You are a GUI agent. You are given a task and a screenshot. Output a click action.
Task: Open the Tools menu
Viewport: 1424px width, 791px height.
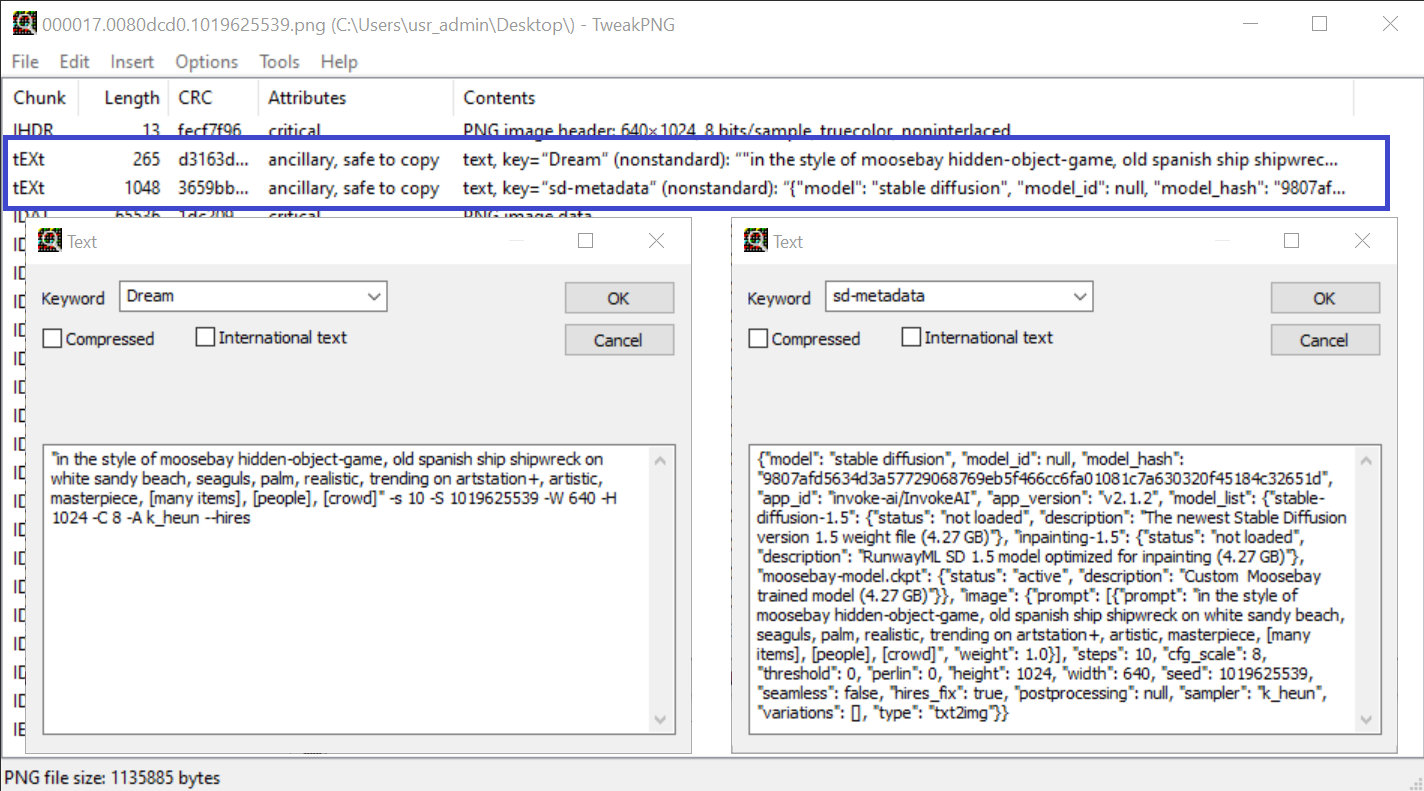coord(279,62)
